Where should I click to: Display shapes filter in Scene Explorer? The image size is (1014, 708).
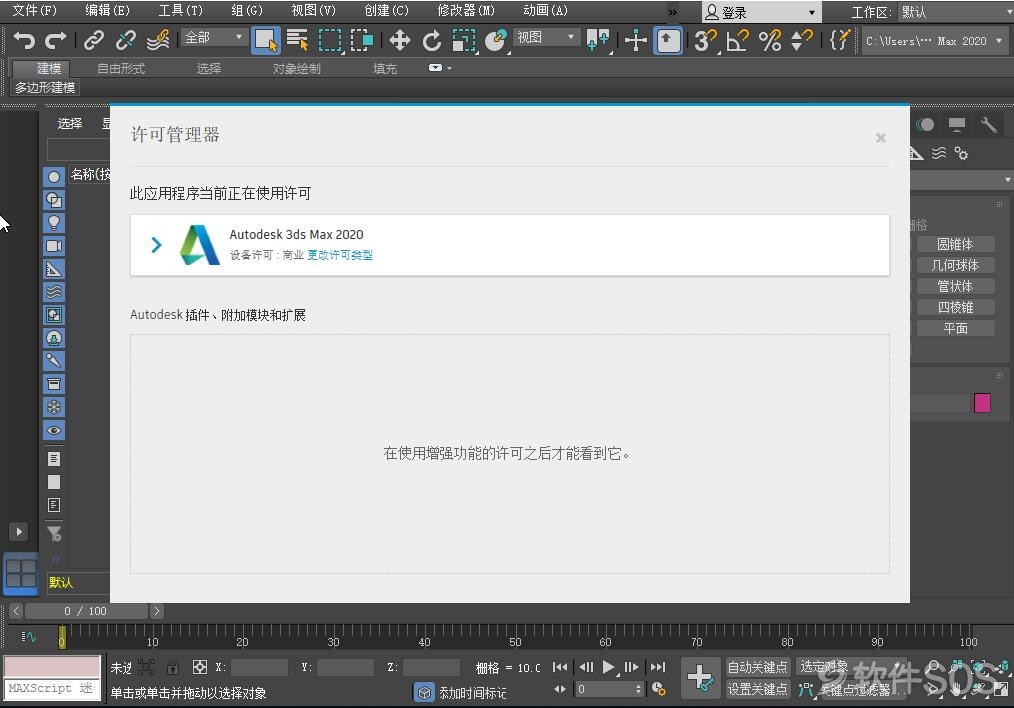click(x=54, y=200)
